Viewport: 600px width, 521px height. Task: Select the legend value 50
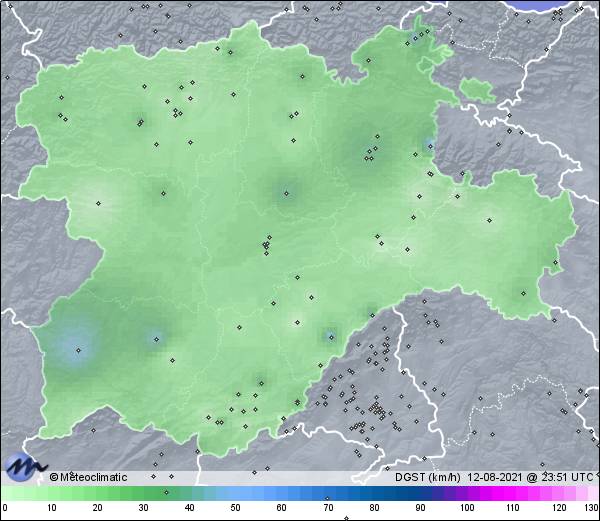click(x=235, y=508)
